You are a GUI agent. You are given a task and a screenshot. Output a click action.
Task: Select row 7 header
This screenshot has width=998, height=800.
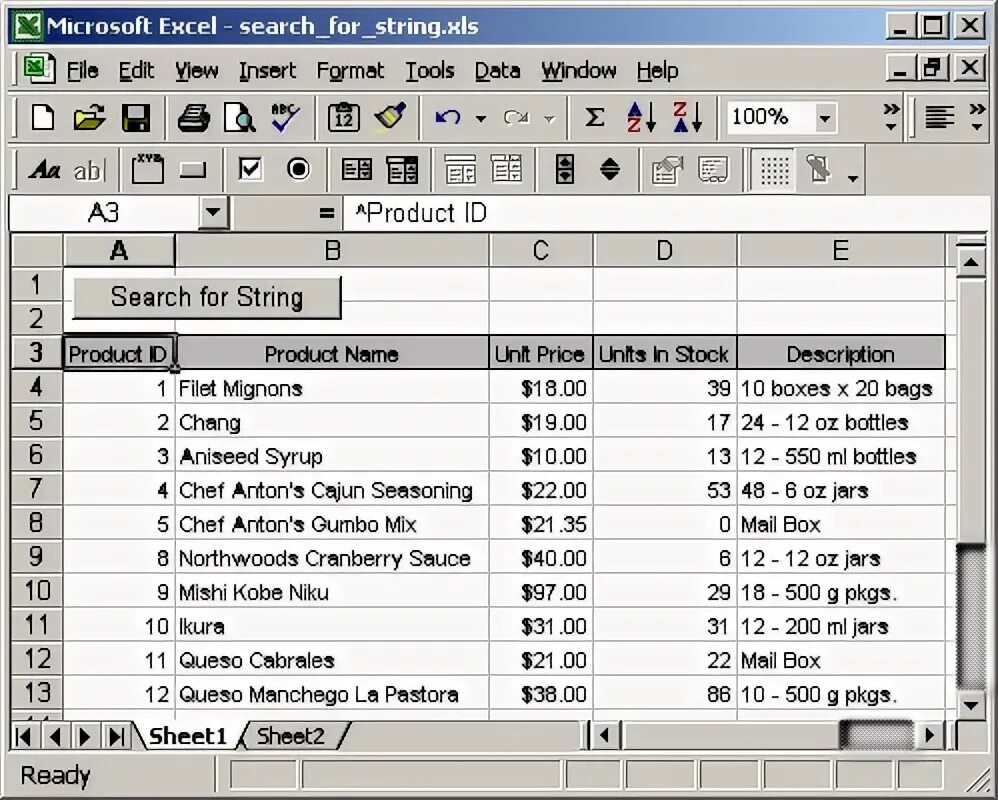pyautogui.click(x=36, y=488)
